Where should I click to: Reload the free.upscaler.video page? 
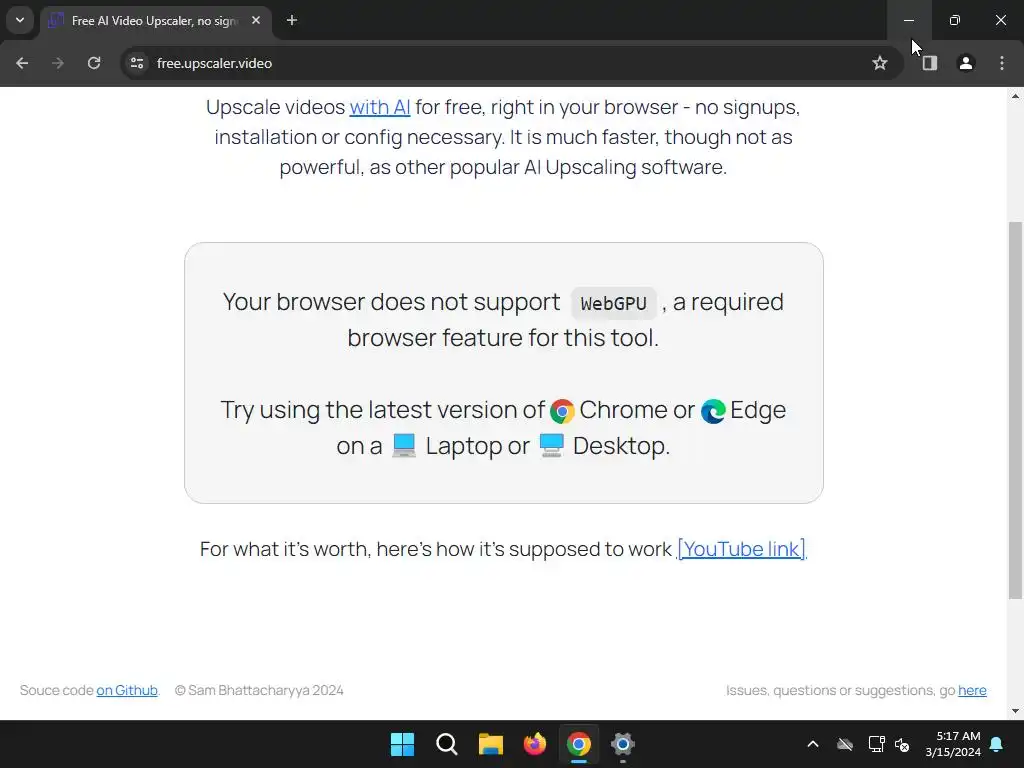click(94, 63)
